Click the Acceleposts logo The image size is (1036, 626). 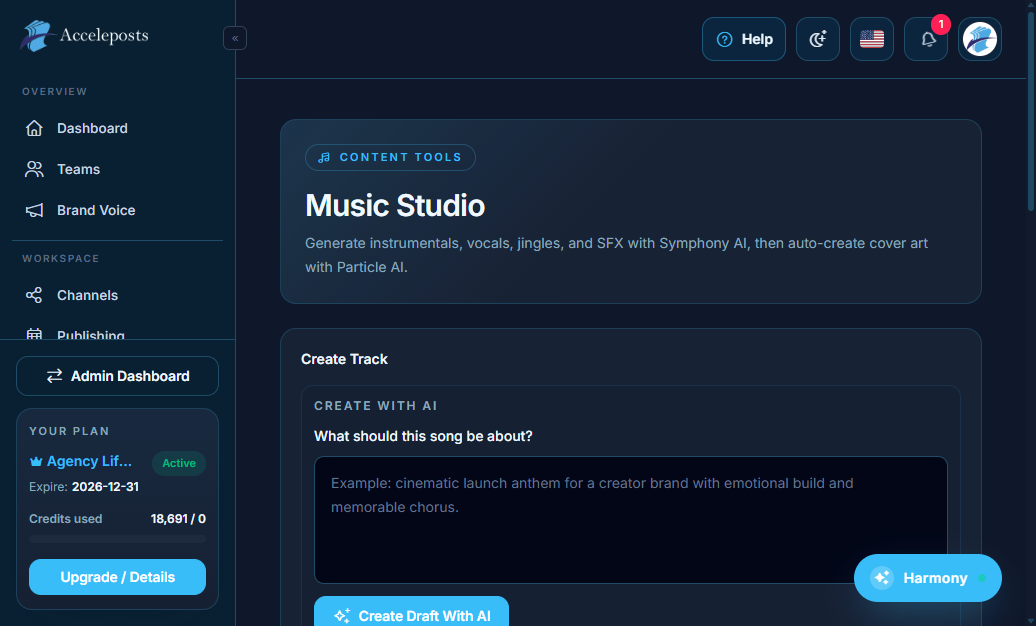(x=84, y=36)
